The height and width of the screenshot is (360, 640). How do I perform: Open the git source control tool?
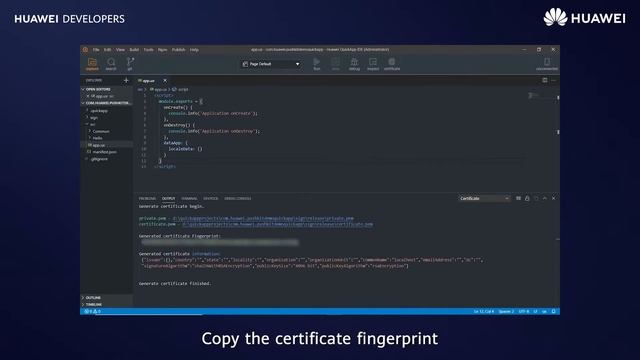(x=130, y=64)
